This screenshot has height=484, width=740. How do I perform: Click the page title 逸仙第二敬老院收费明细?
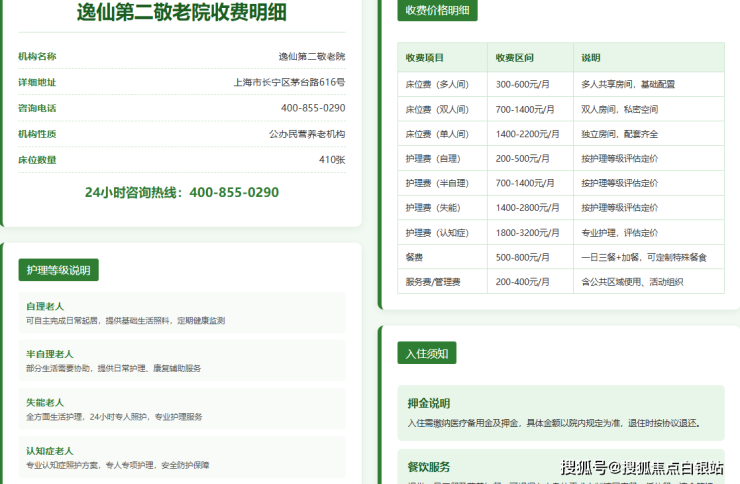182,12
